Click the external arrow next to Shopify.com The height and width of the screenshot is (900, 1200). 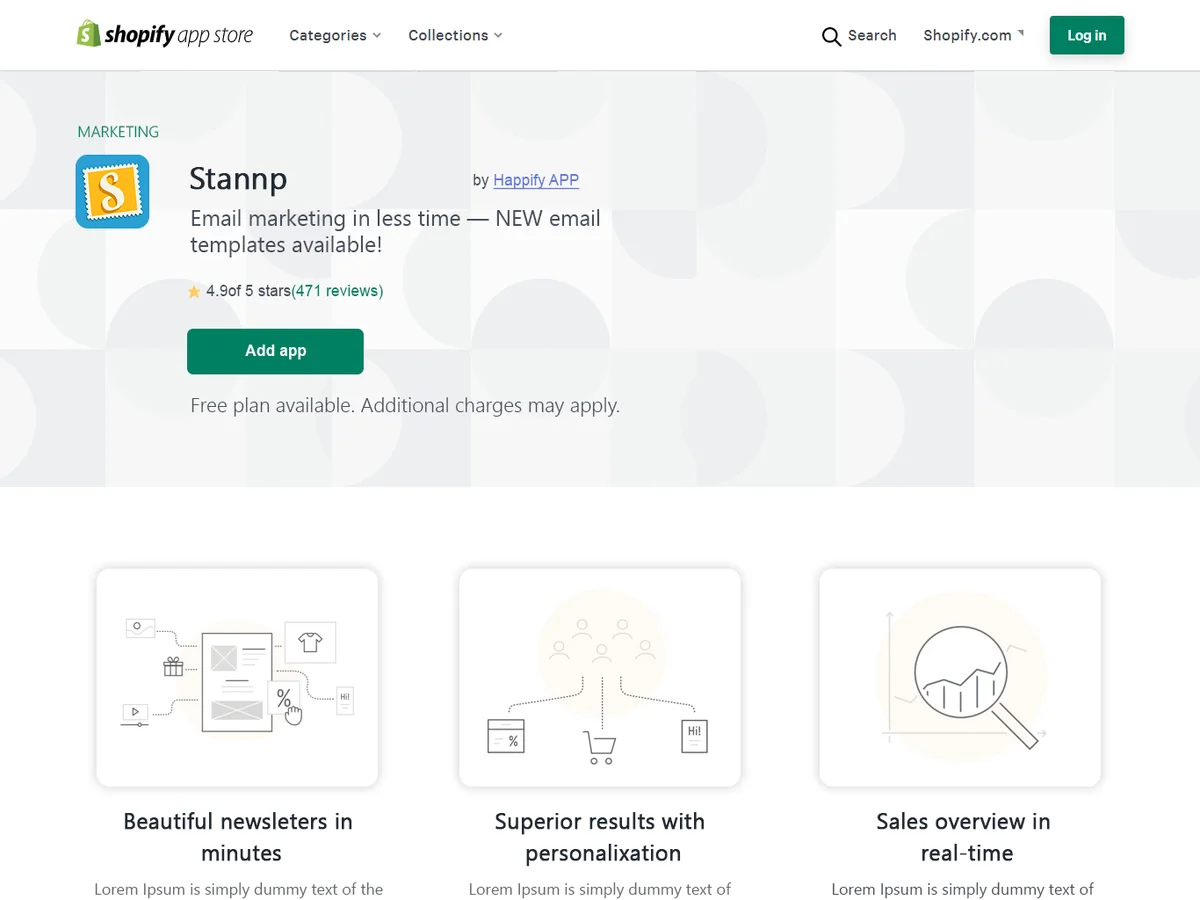pos(1021,32)
